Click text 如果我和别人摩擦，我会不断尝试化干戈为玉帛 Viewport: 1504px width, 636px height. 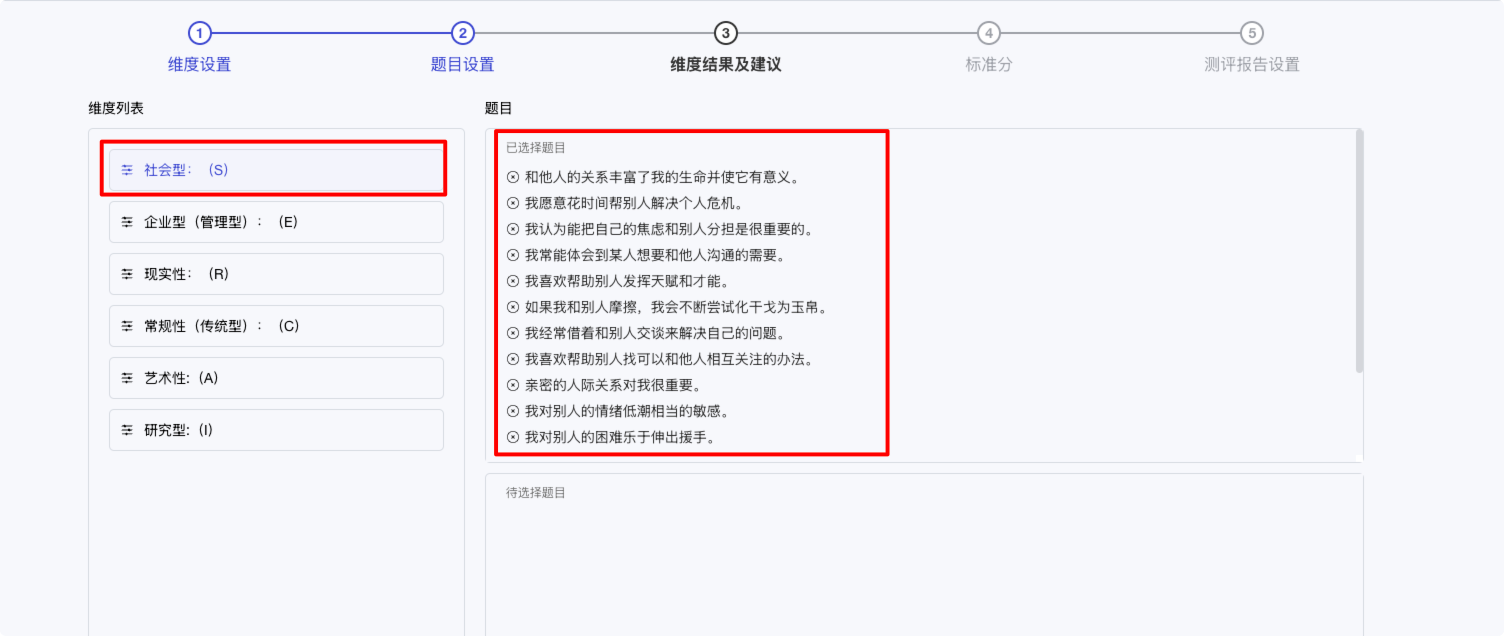click(x=676, y=307)
